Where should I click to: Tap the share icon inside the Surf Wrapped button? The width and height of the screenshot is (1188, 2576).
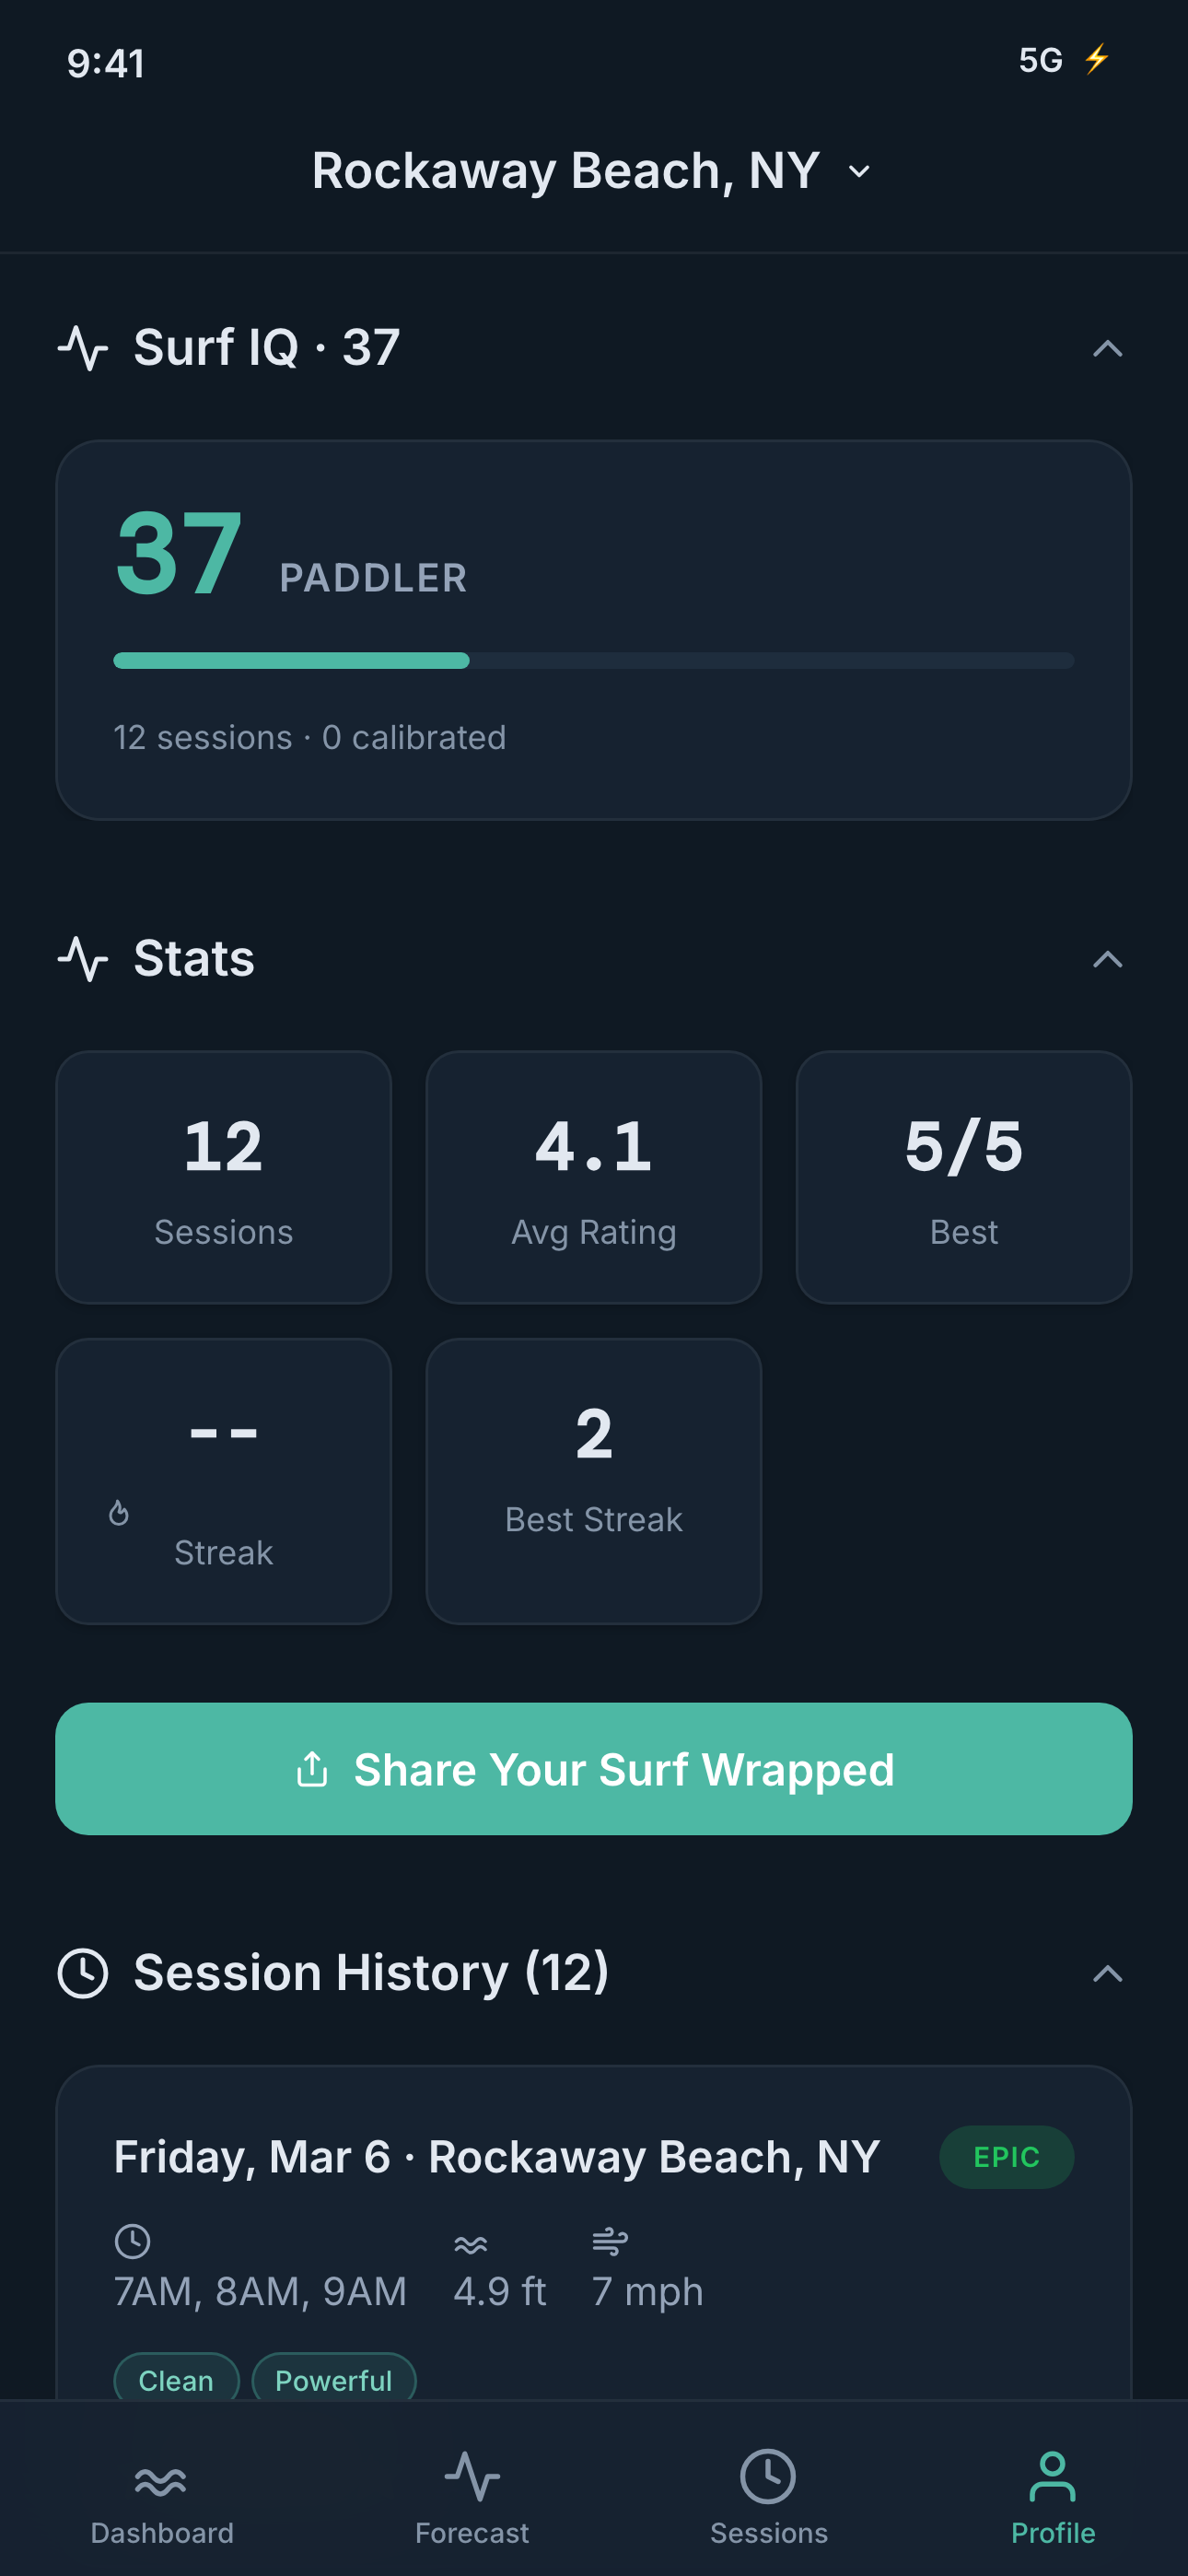(x=314, y=1768)
